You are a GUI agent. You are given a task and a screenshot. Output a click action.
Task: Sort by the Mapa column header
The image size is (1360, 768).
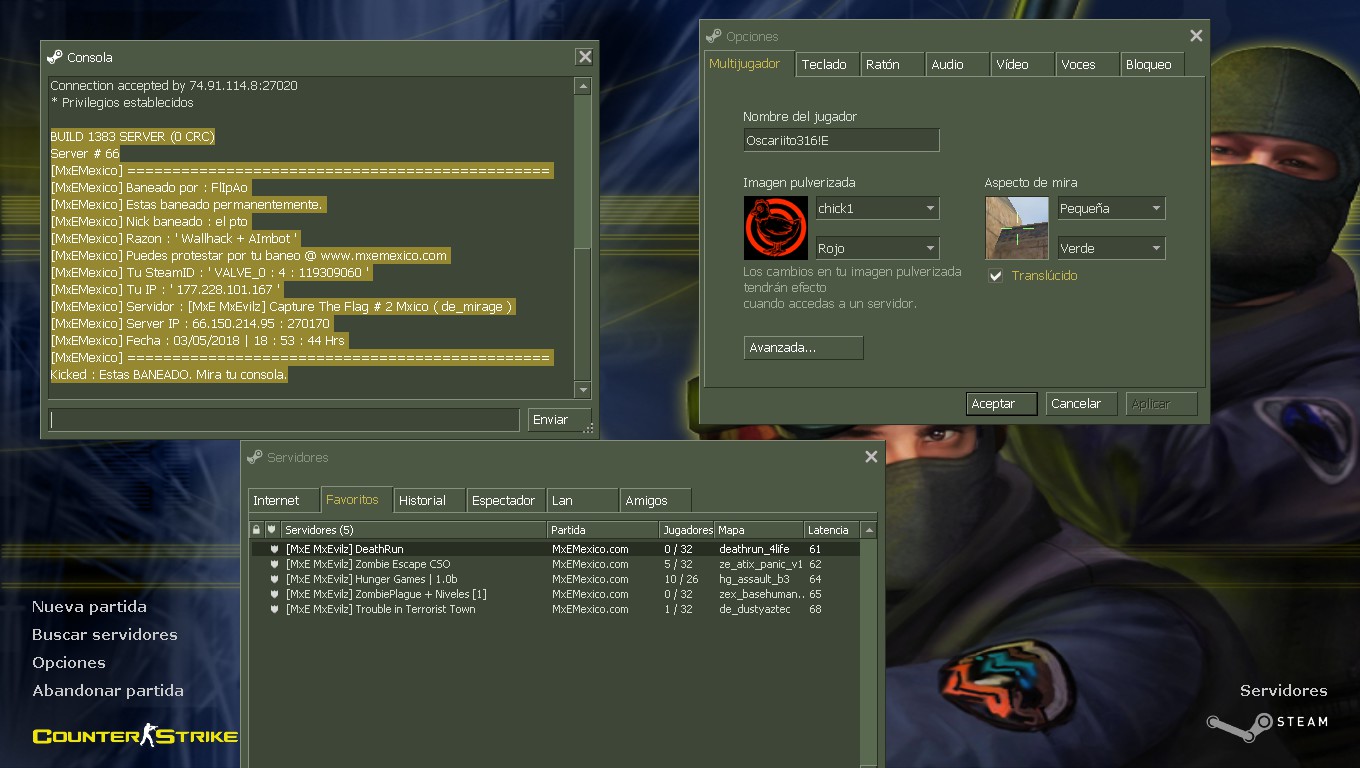click(x=759, y=530)
